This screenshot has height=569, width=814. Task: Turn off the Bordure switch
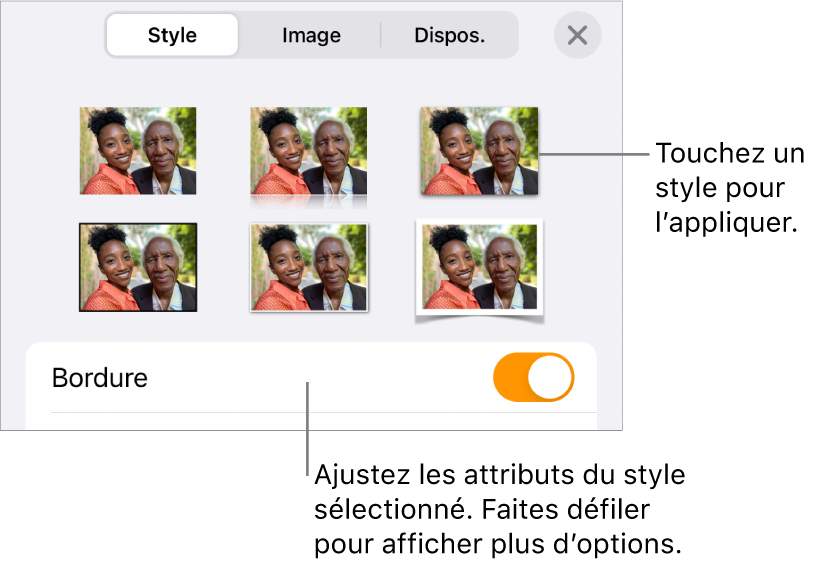click(533, 377)
